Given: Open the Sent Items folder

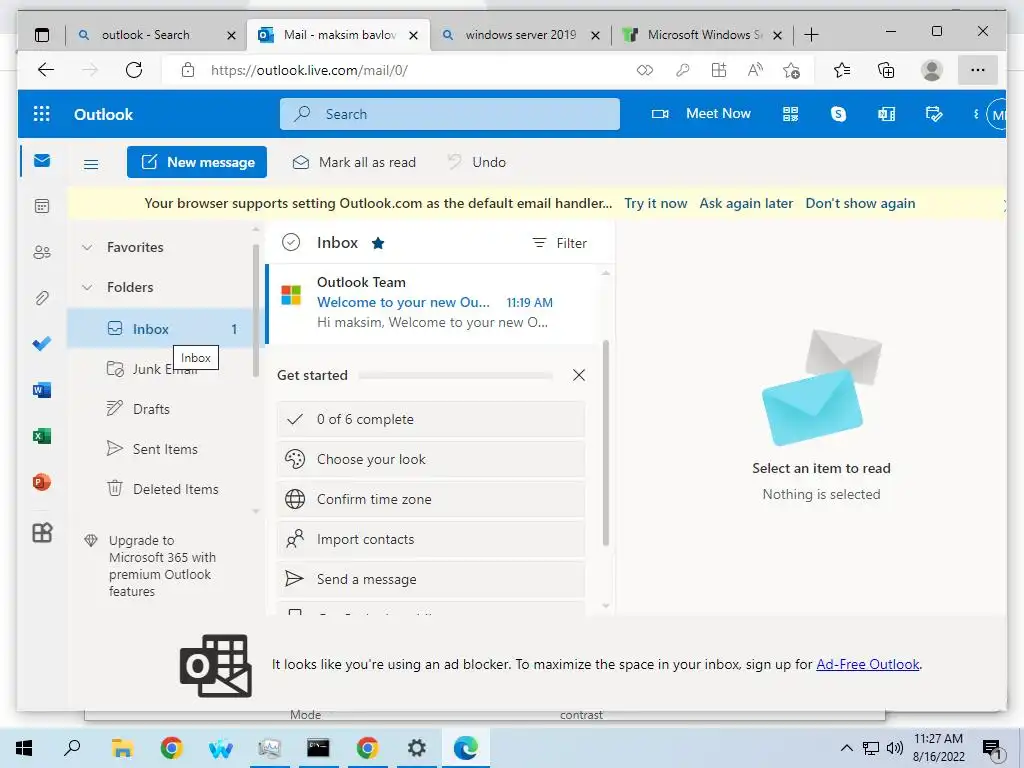Looking at the screenshot, I should click(x=159, y=449).
